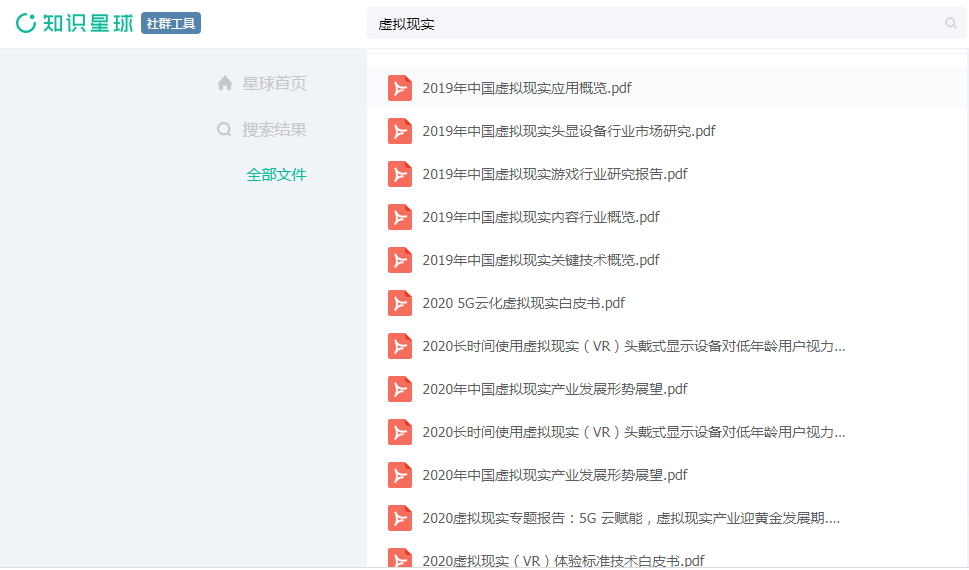Image resolution: width=969 pixels, height=570 pixels.
Task: Open 2020虚拟现实（VR）体验标准技术白皮书.pdf
Action: (563, 560)
